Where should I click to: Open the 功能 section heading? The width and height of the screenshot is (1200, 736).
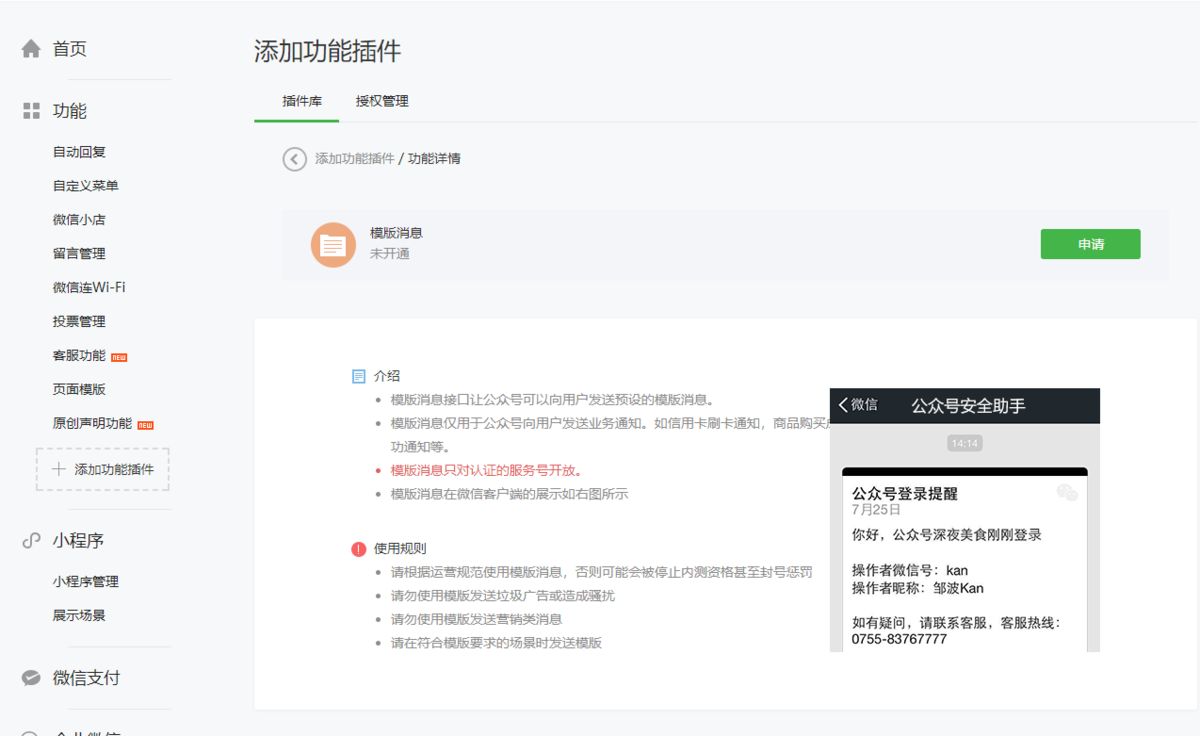(x=70, y=111)
